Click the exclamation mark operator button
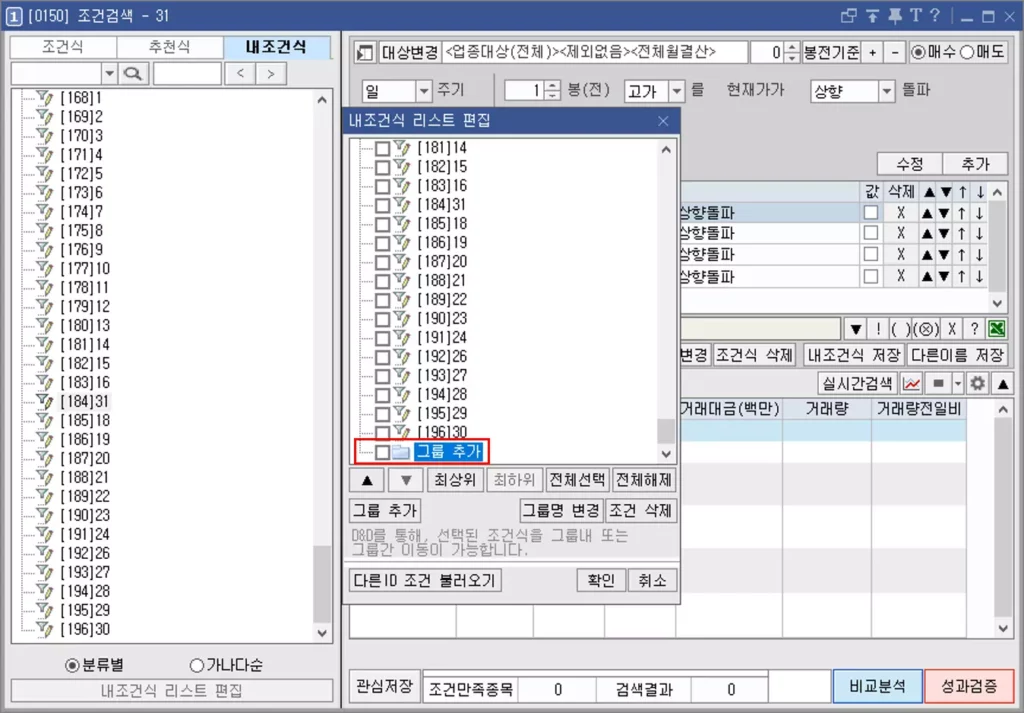 click(x=878, y=329)
